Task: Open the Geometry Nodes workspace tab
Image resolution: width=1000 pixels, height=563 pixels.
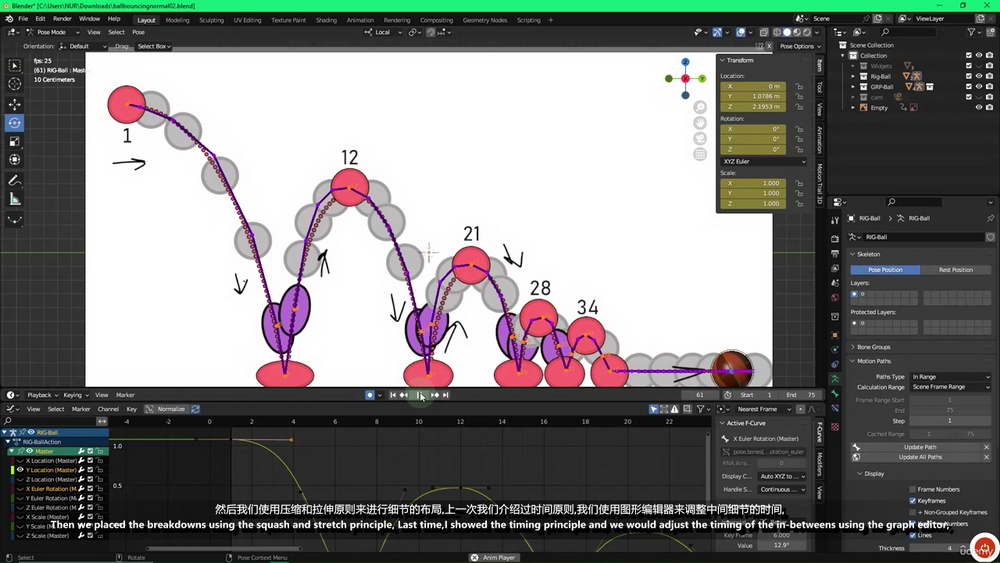Action: click(485, 20)
